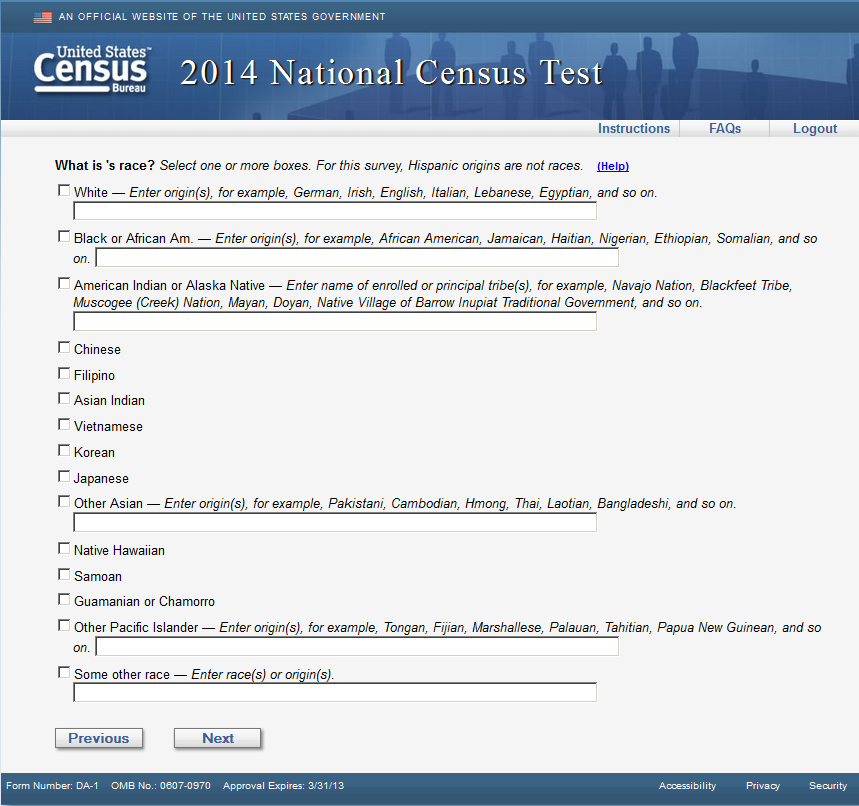Open the Privacy footer link
The width and height of the screenshot is (859, 806).
pyautogui.click(x=763, y=786)
